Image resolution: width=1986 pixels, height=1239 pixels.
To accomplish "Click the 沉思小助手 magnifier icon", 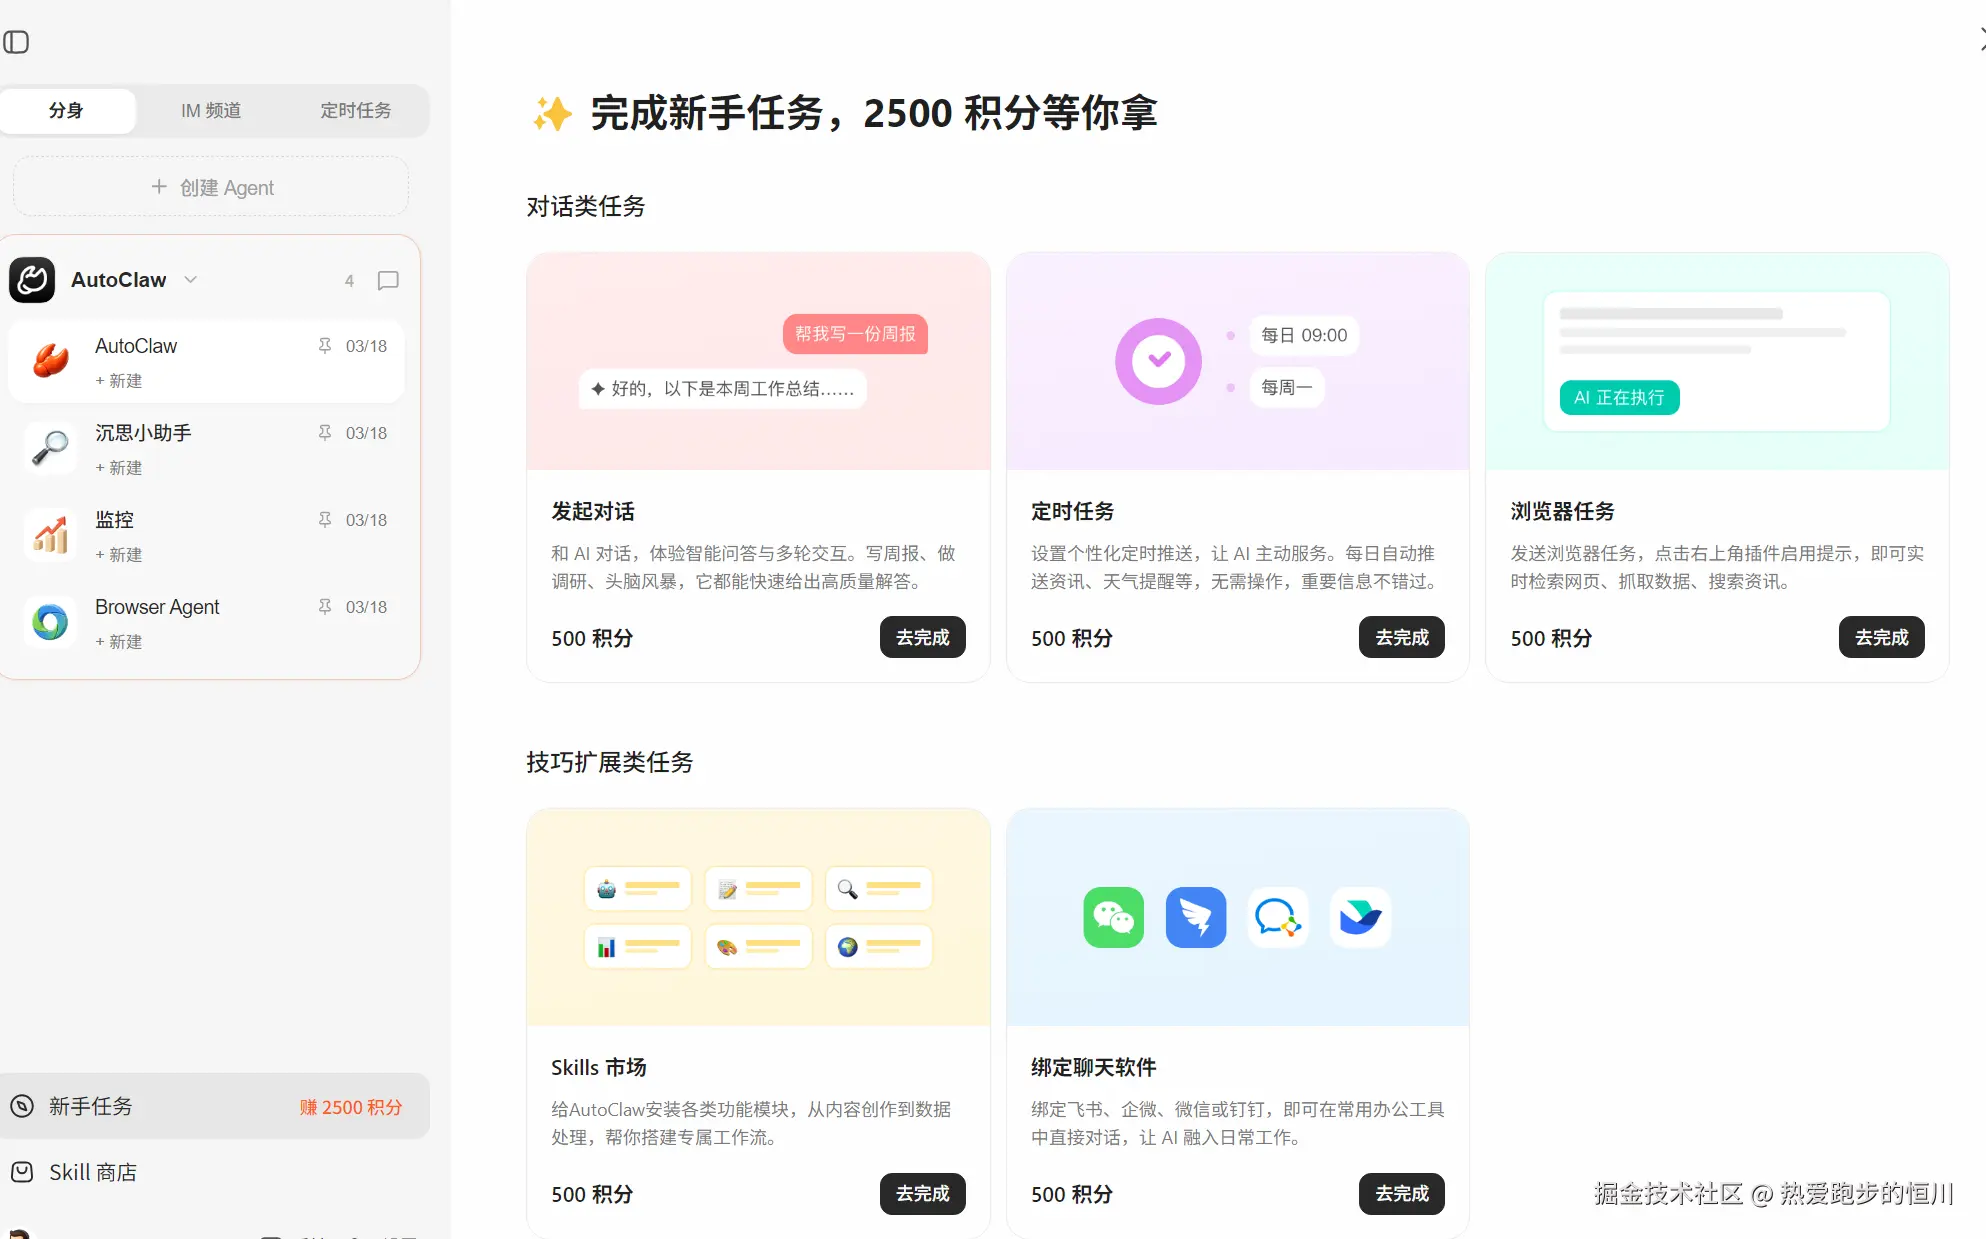I will pyautogui.click(x=51, y=448).
